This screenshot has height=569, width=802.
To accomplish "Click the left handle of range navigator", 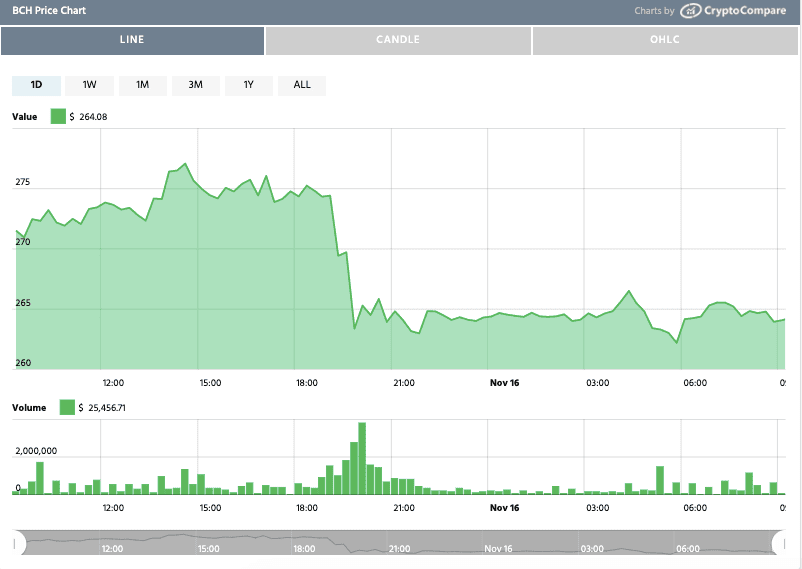I will click(x=16, y=544).
